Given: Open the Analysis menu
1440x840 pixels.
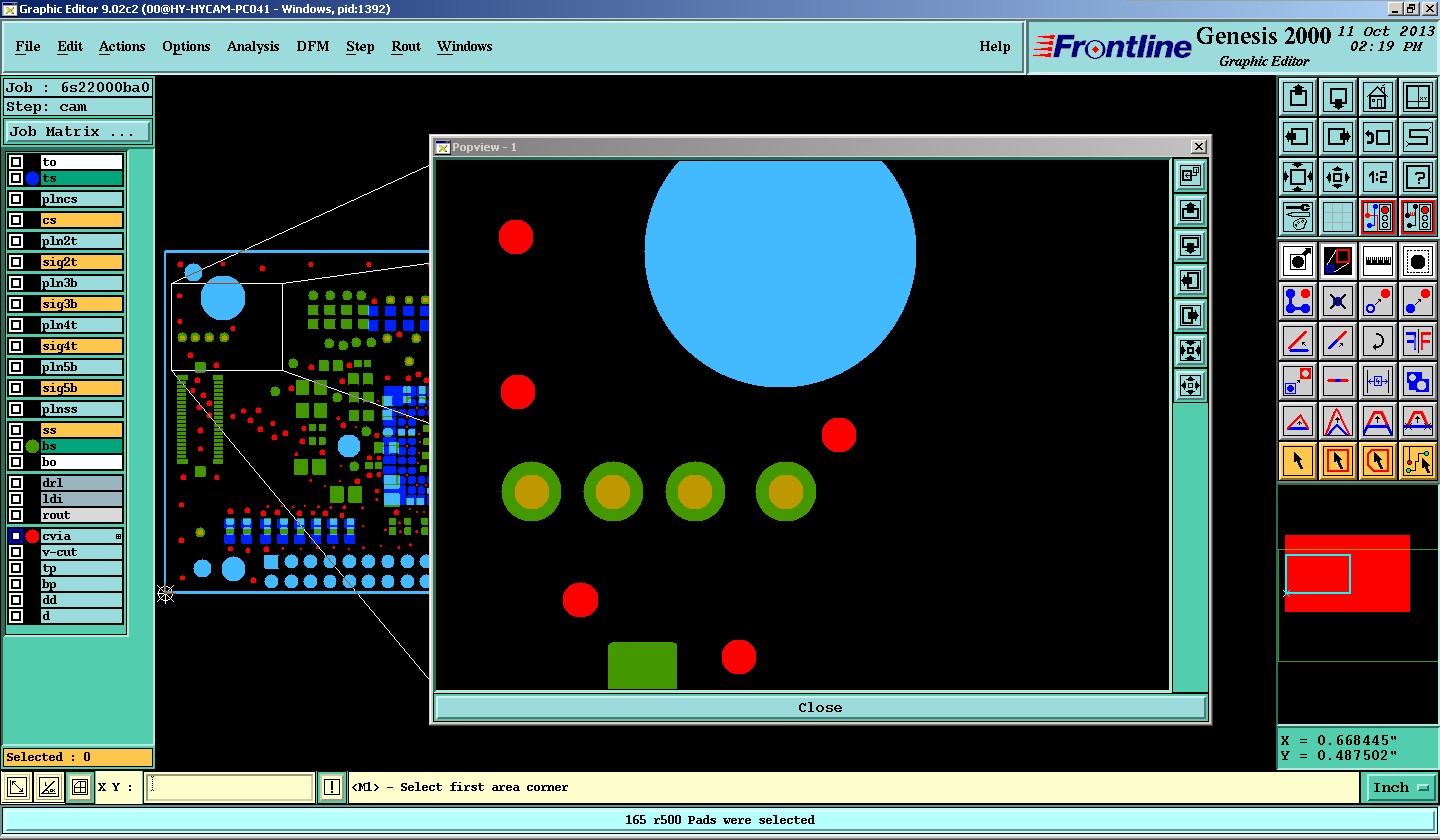Looking at the screenshot, I should pos(253,46).
